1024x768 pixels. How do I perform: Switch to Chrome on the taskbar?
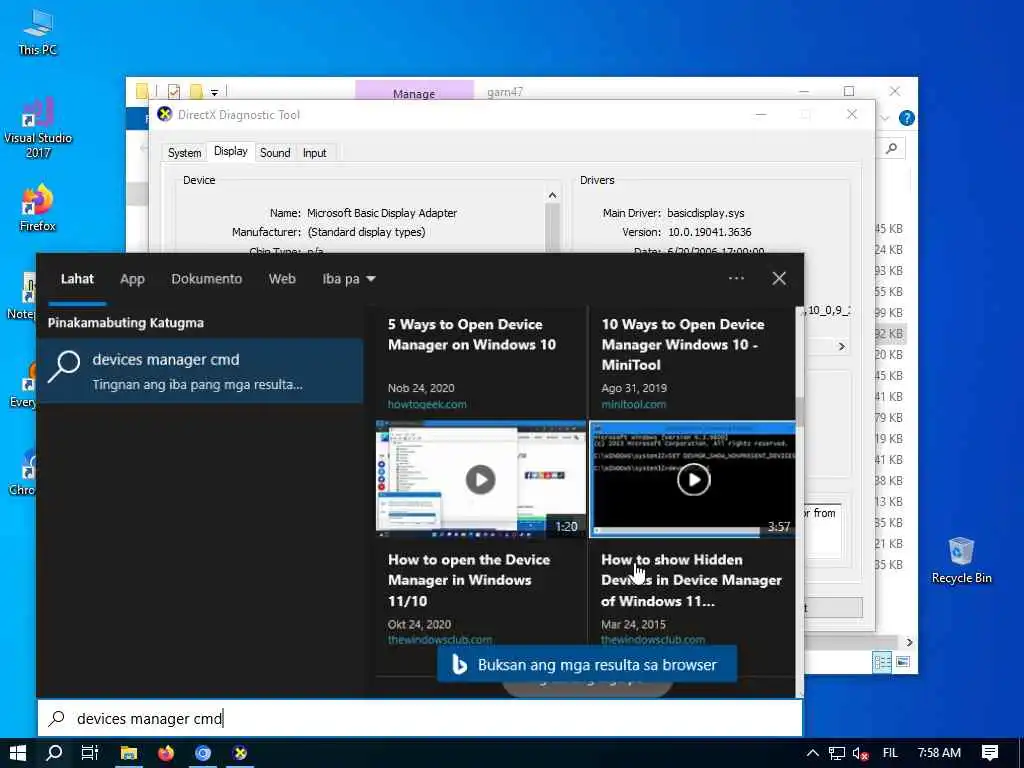click(x=203, y=753)
